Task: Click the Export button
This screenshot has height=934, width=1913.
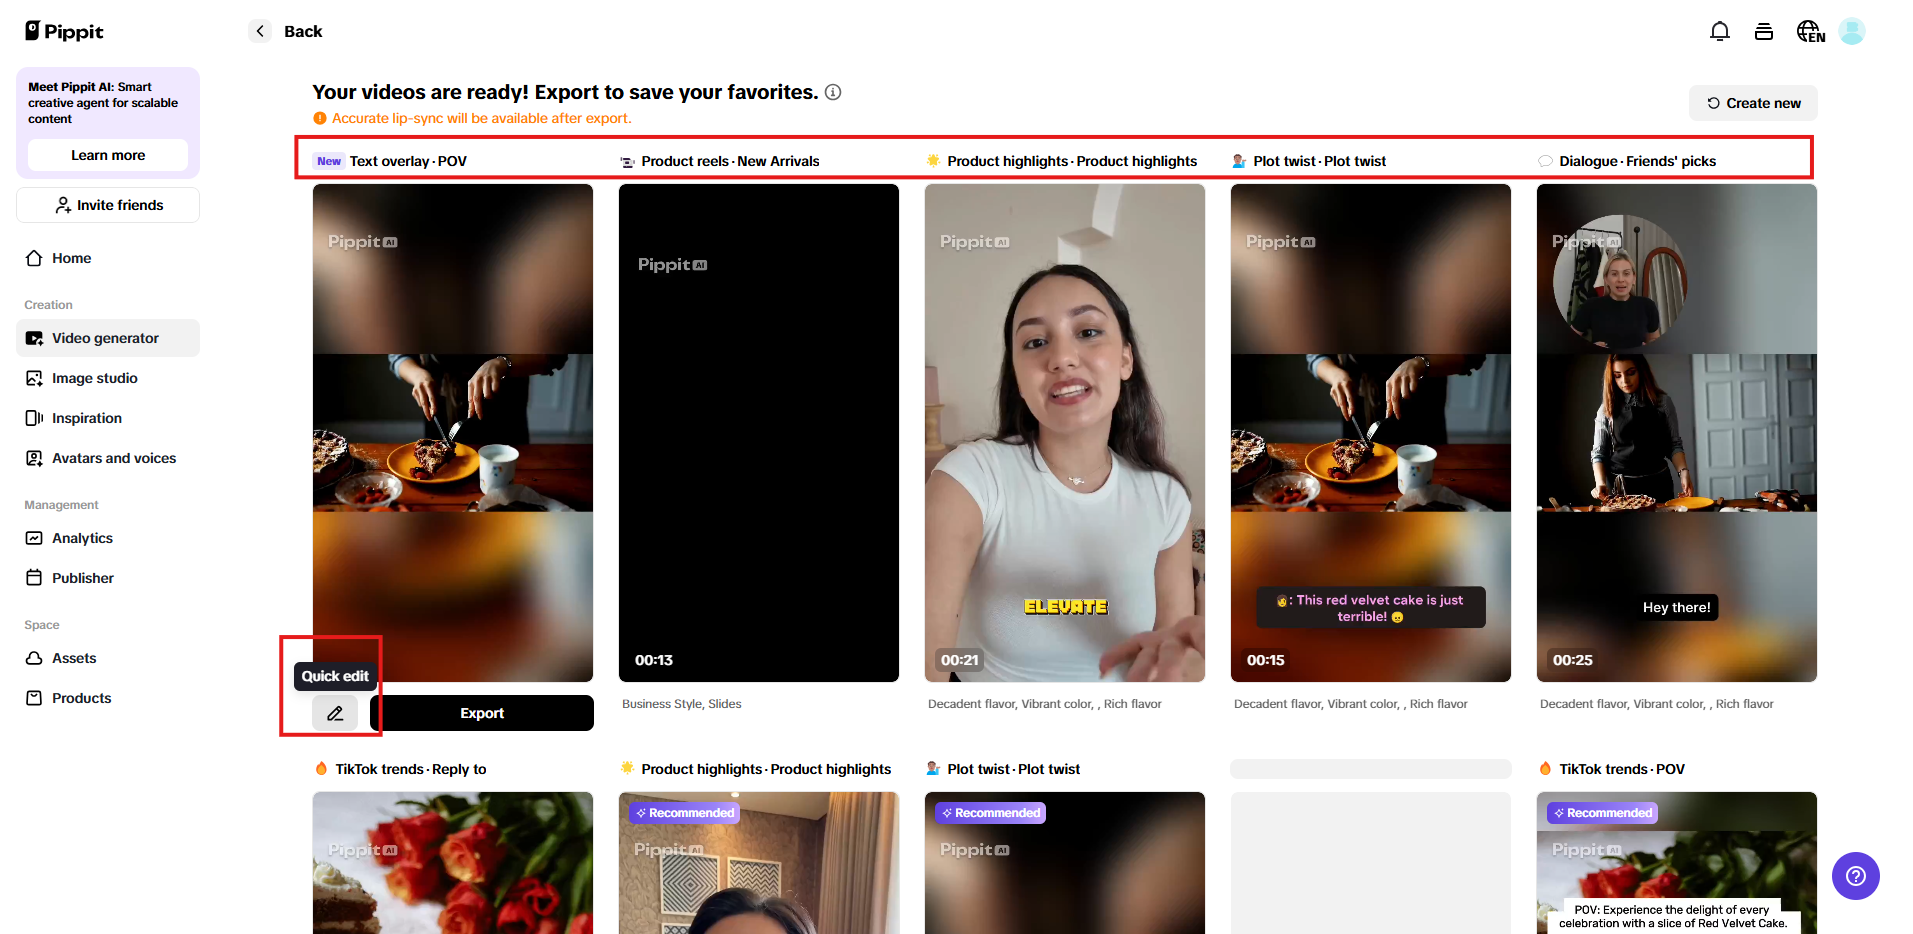Action: 482,713
